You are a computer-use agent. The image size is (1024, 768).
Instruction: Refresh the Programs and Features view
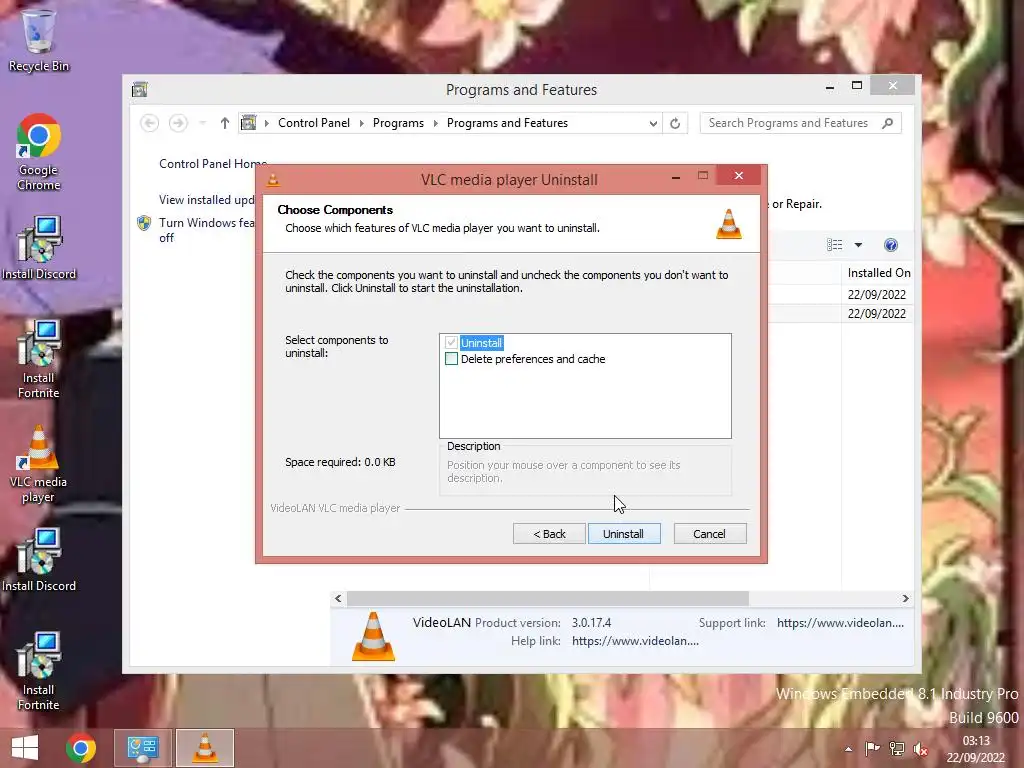(675, 123)
